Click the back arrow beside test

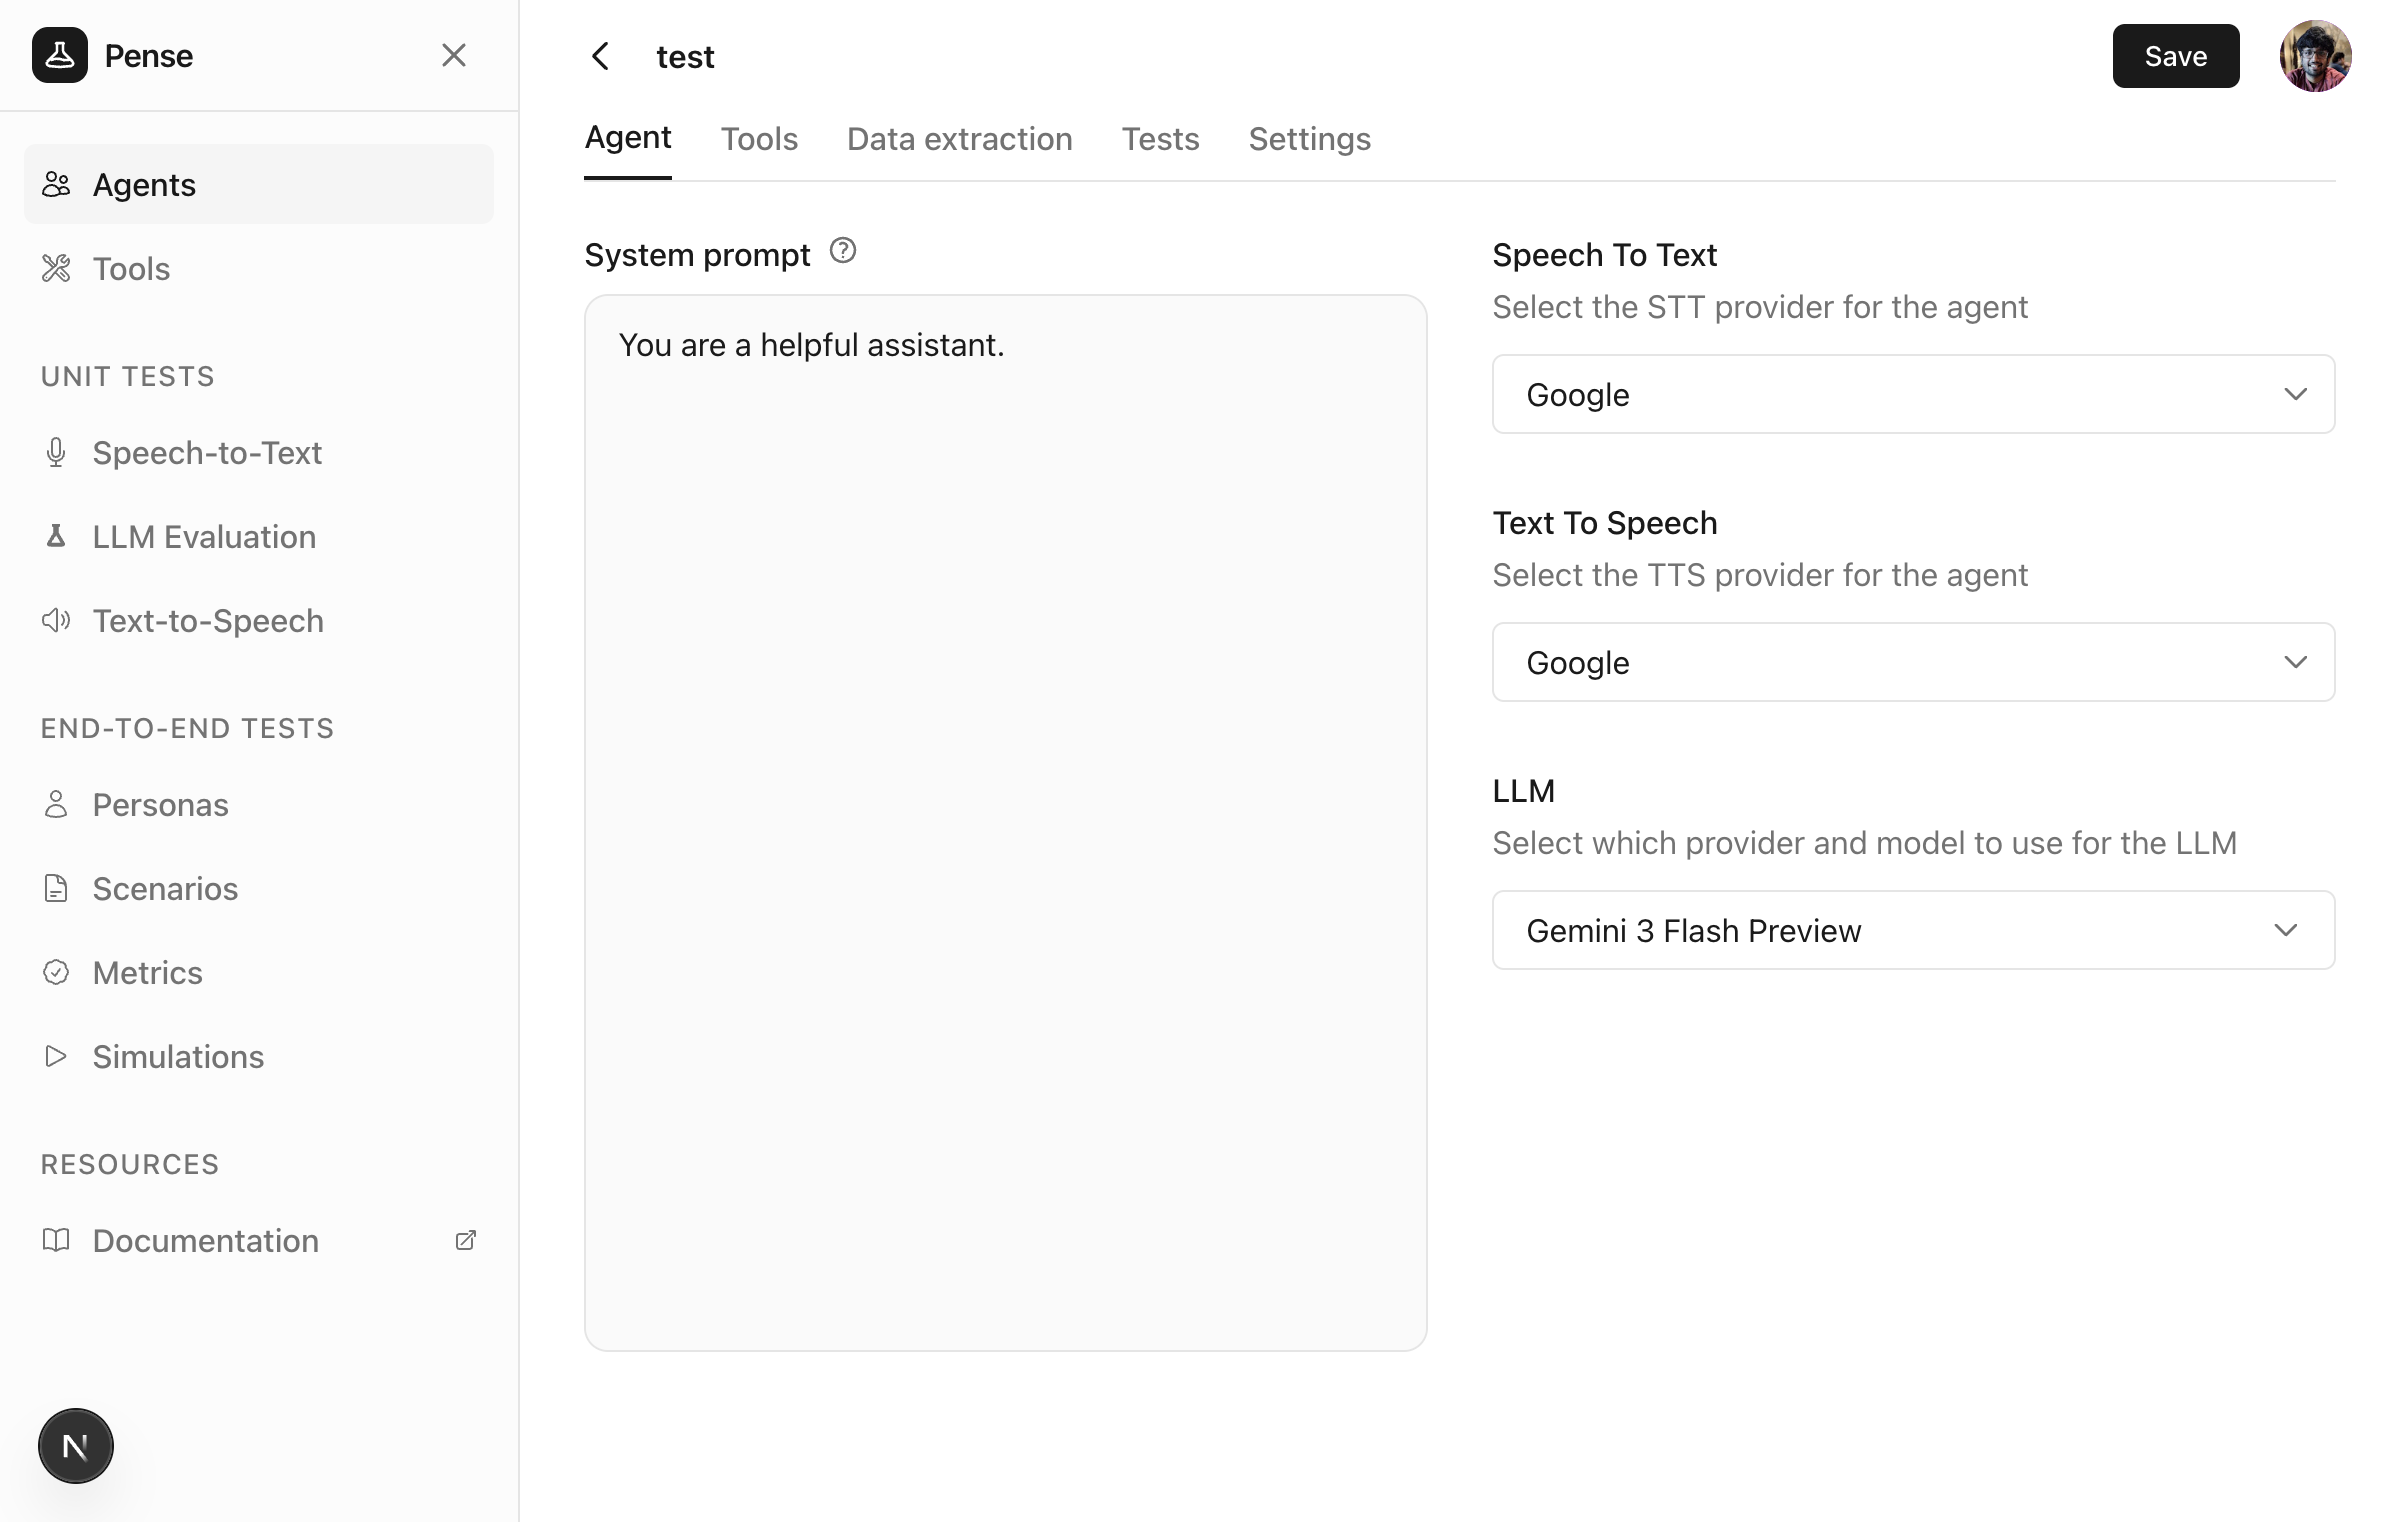[x=600, y=56]
